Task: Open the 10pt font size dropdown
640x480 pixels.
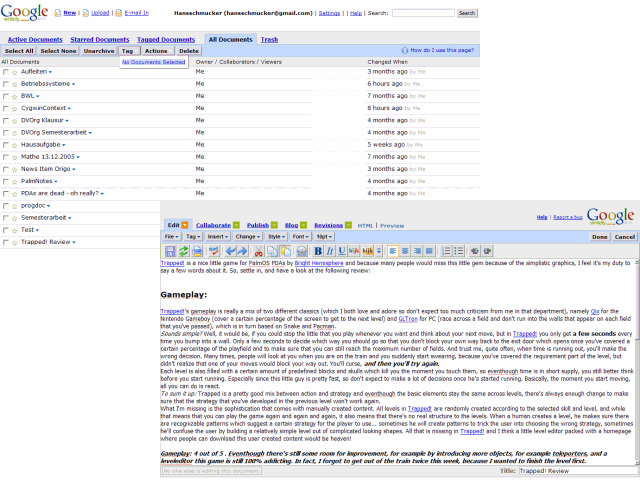Action: [x=324, y=237]
